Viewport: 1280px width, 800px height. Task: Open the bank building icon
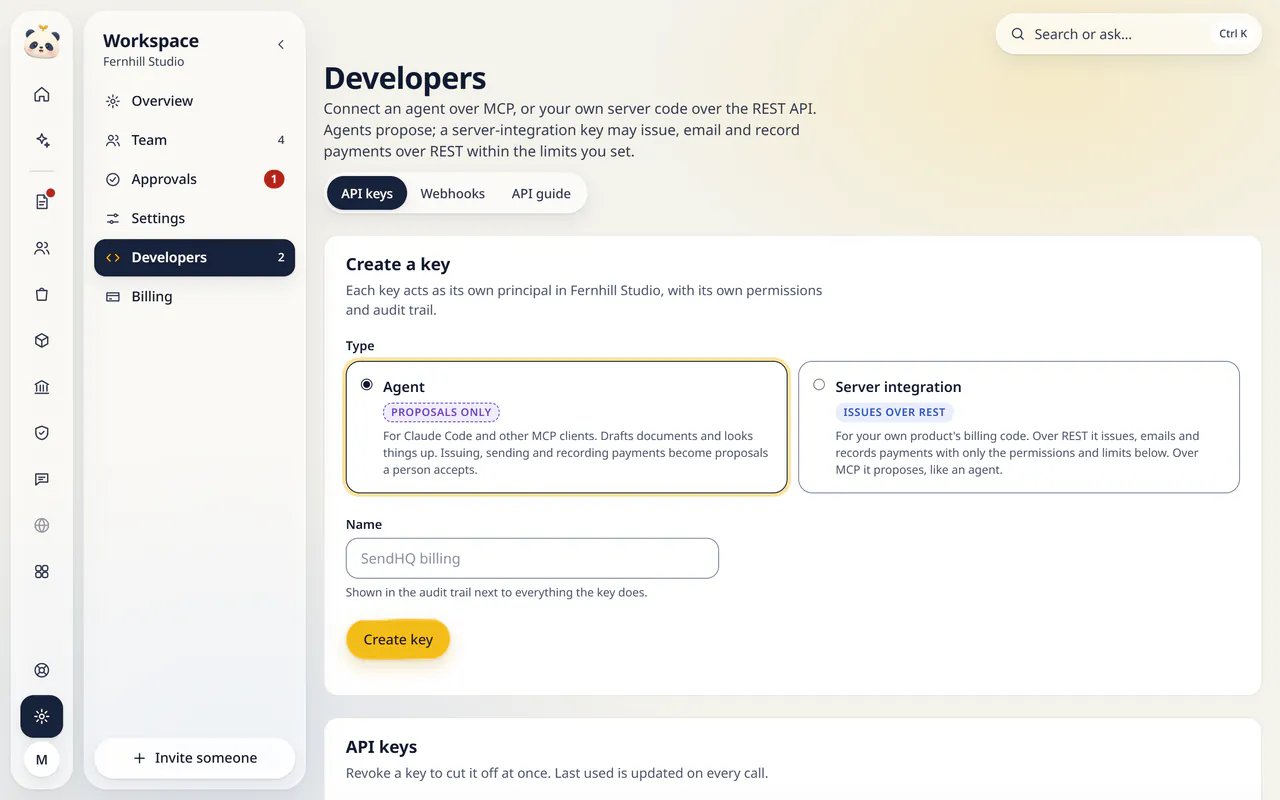(x=42, y=387)
